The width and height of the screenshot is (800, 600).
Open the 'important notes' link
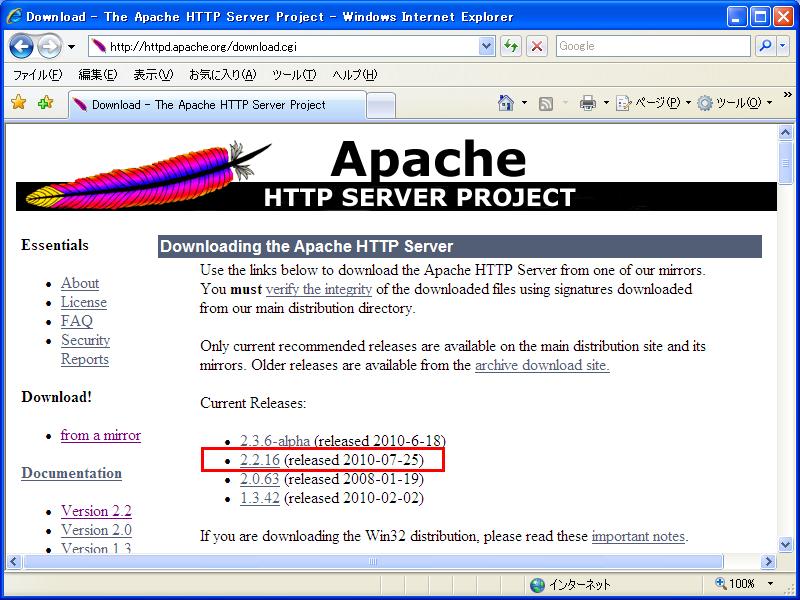click(x=638, y=536)
